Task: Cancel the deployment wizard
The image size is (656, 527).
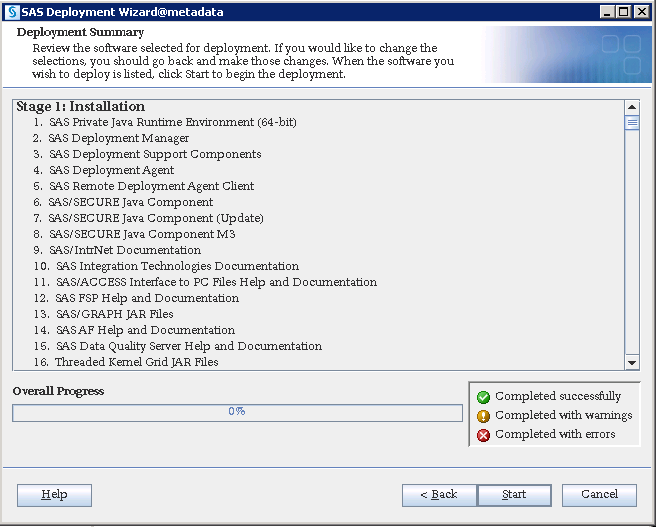Action: pos(599,495)
